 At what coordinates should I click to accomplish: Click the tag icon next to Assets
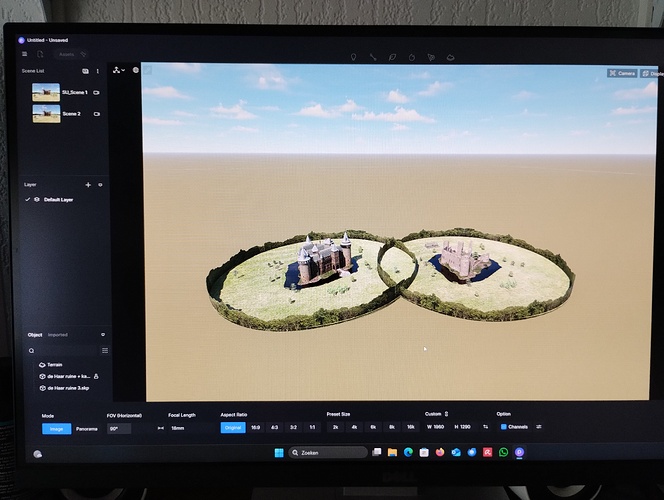pyautogui.click(x=83, y=54)
